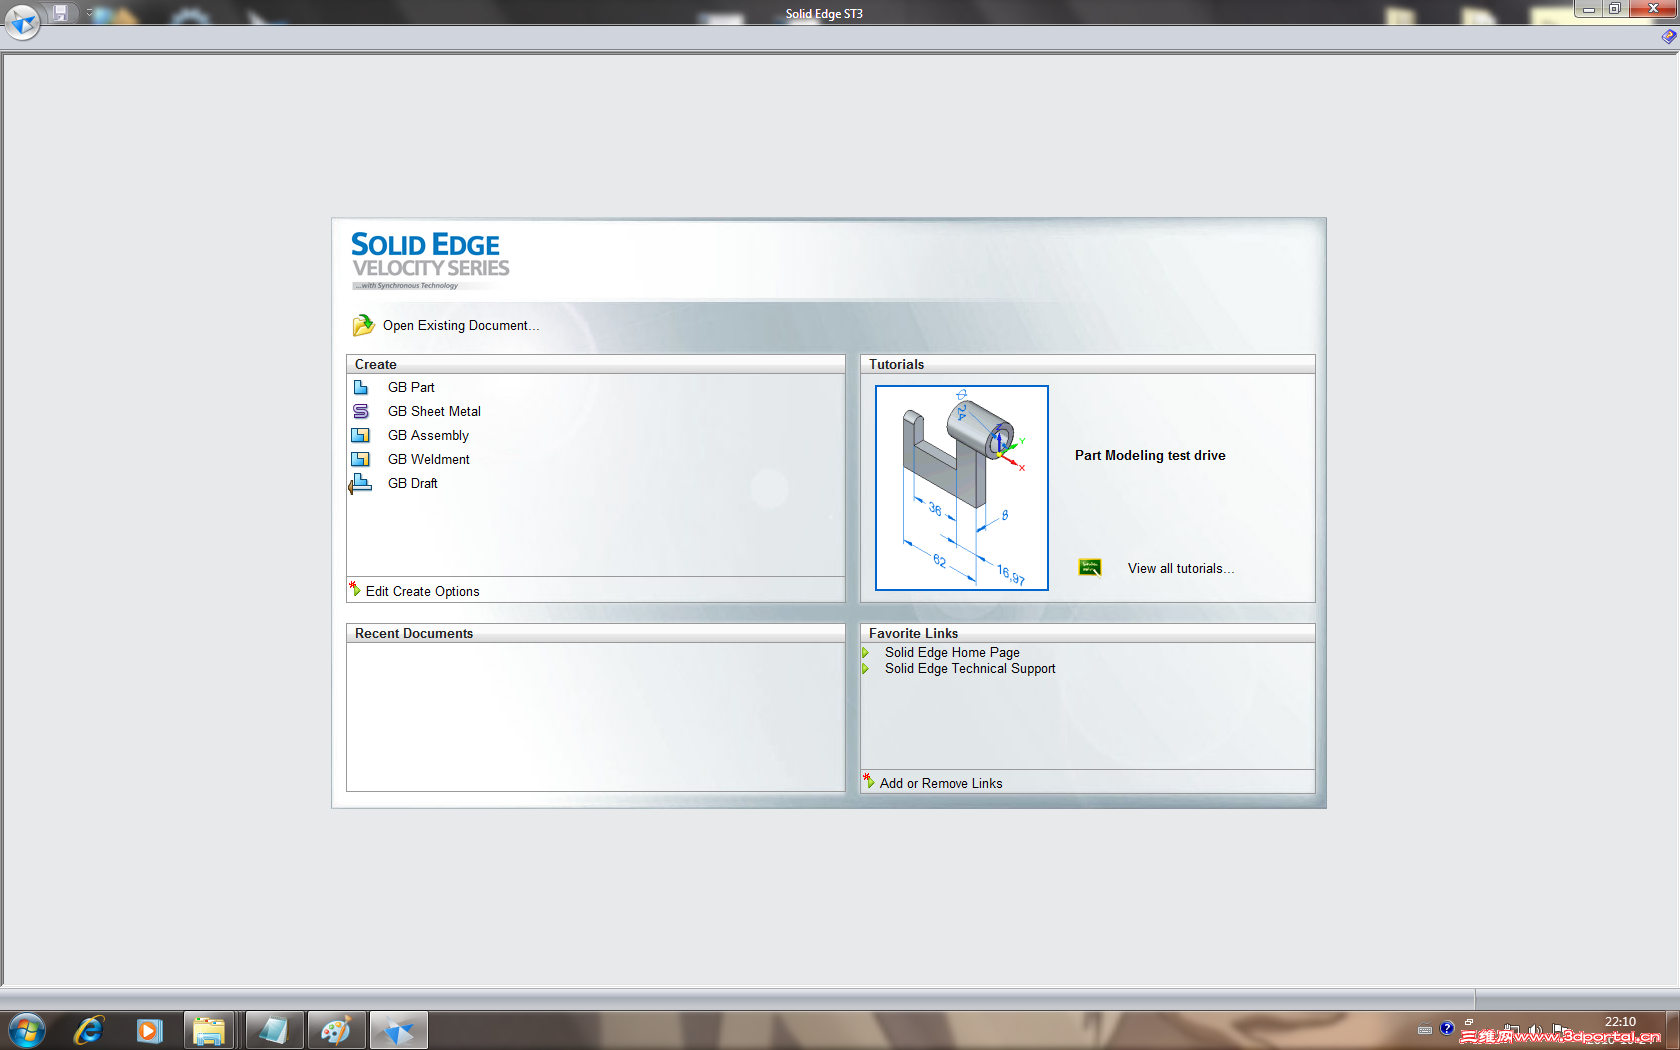Open the Solid Edge help icon at top right

[1669, 37]
